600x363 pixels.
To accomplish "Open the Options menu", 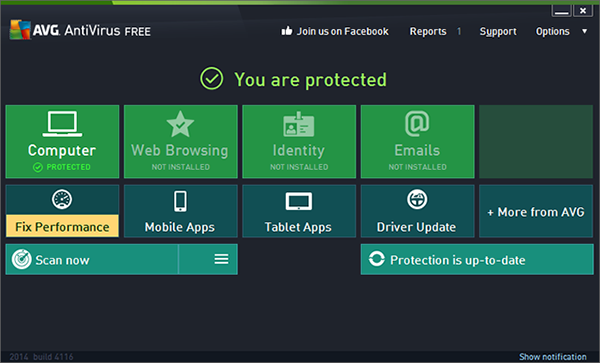I will pos(553,31).
